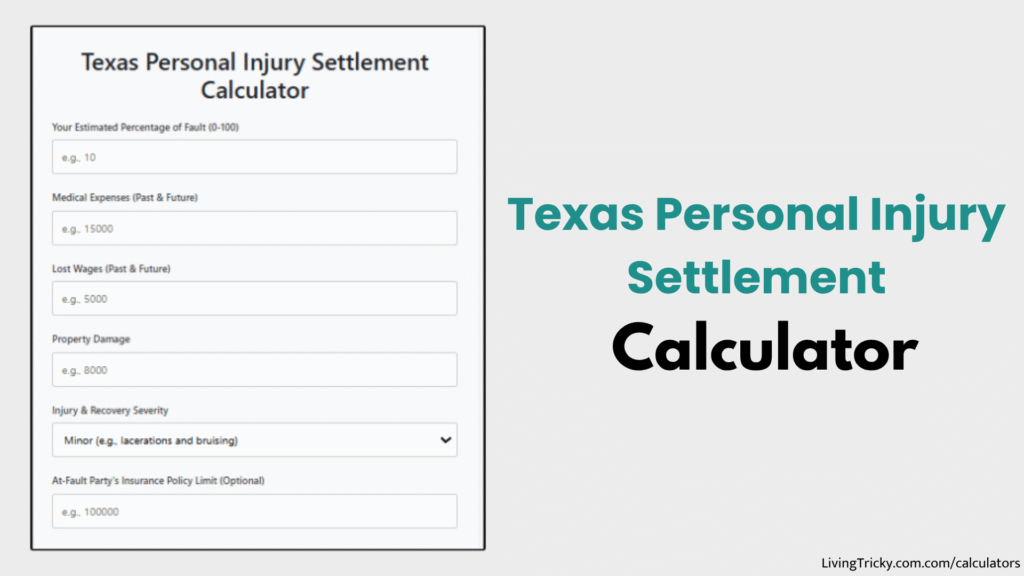Focus the Property Damage input box
The height and width of the screenshot is (576, 1024).
point(254,369)
